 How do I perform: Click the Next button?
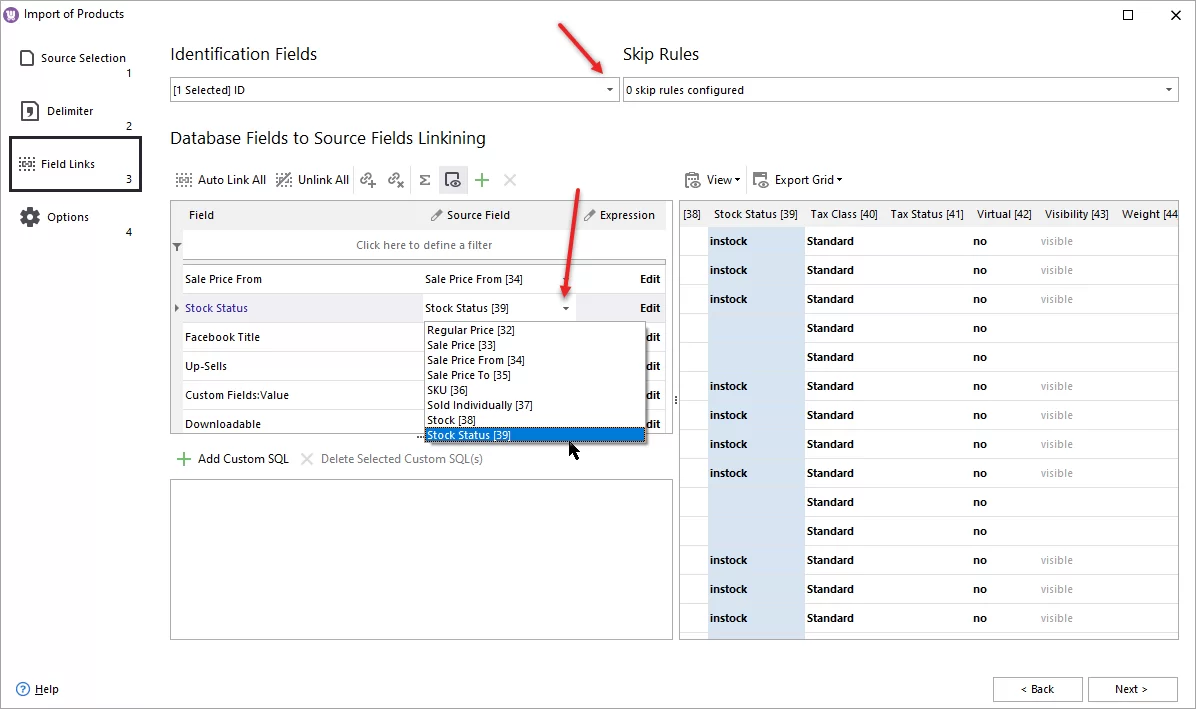click(1131, 689)
